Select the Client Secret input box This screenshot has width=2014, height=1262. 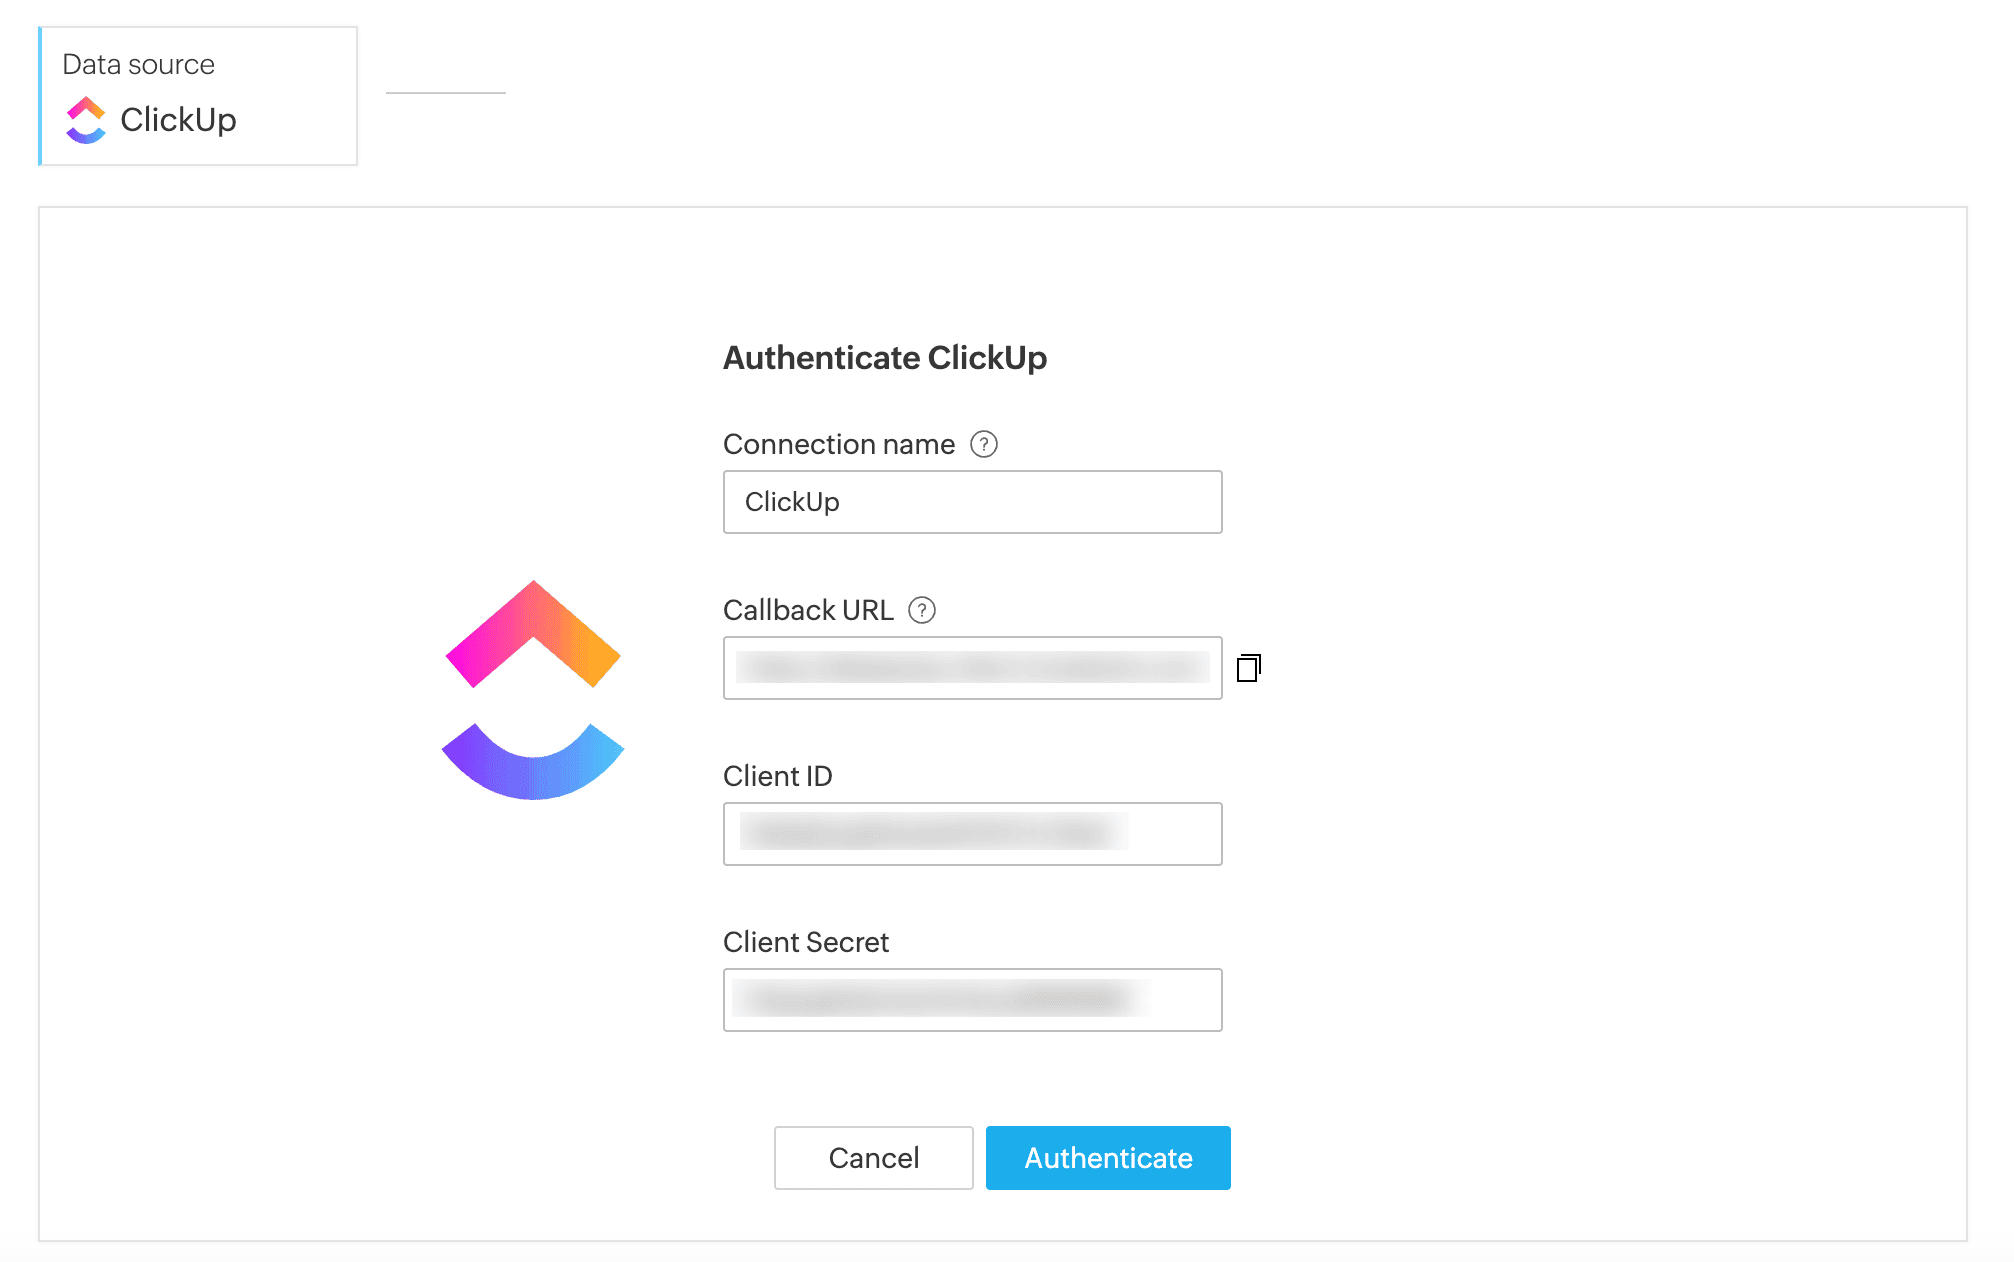(x=972, y=1000)
